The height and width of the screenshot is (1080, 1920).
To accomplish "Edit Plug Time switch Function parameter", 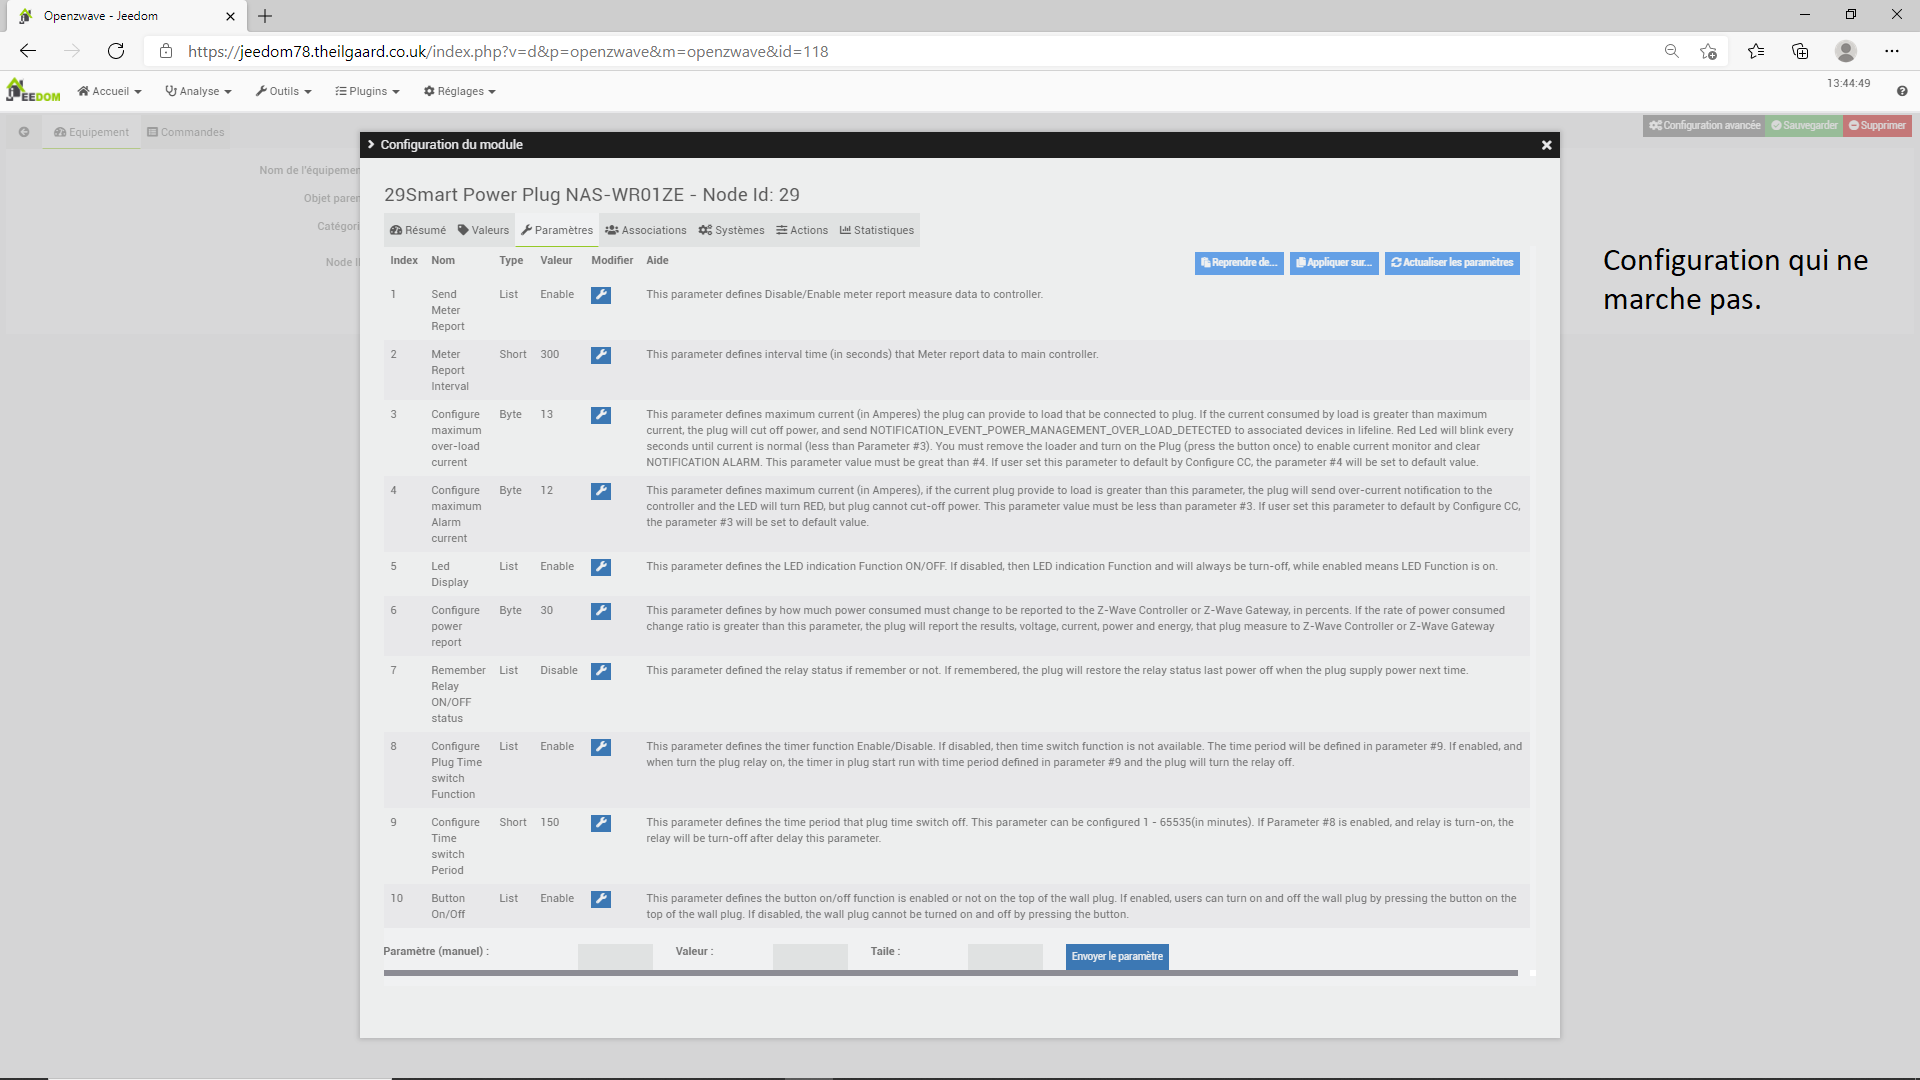I will tap(600, 747).
